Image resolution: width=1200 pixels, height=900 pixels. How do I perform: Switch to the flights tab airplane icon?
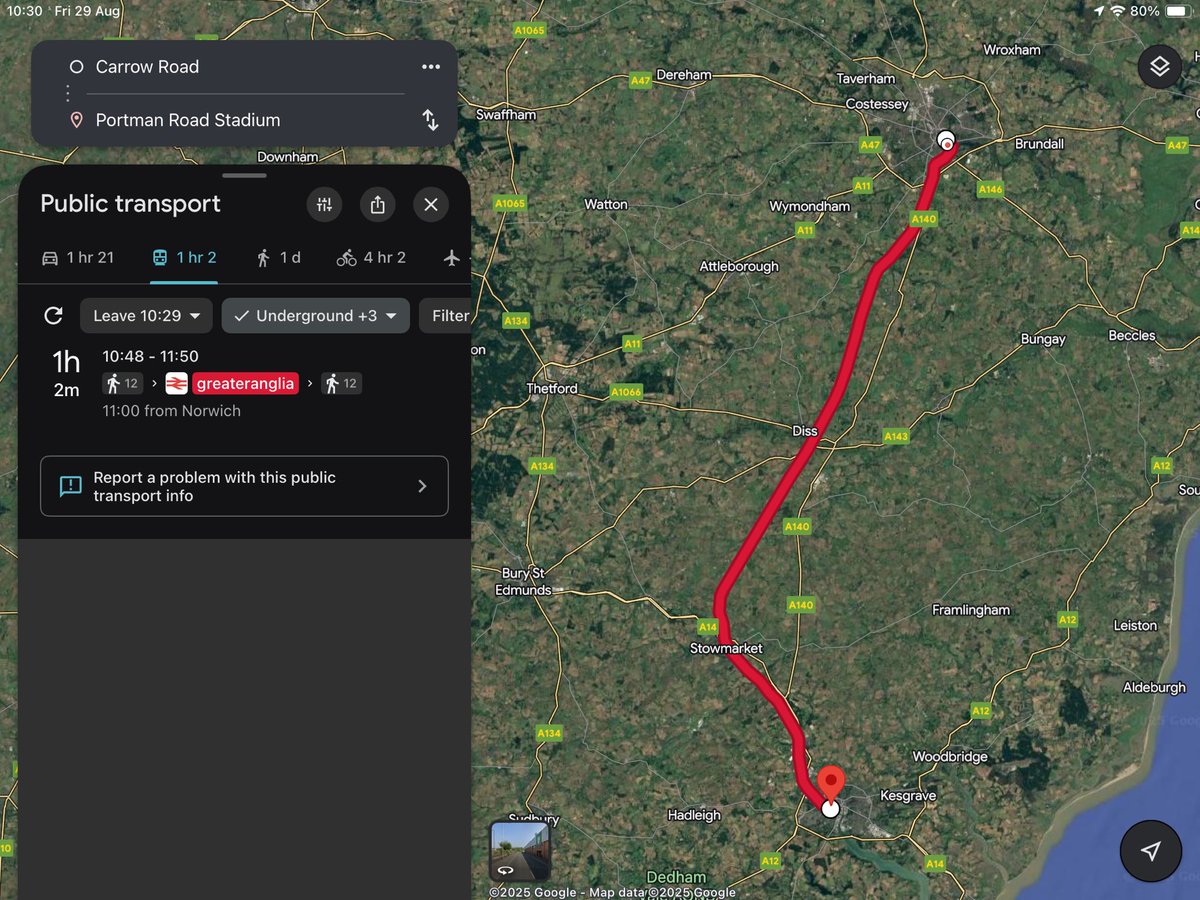[x=452, y=258]
